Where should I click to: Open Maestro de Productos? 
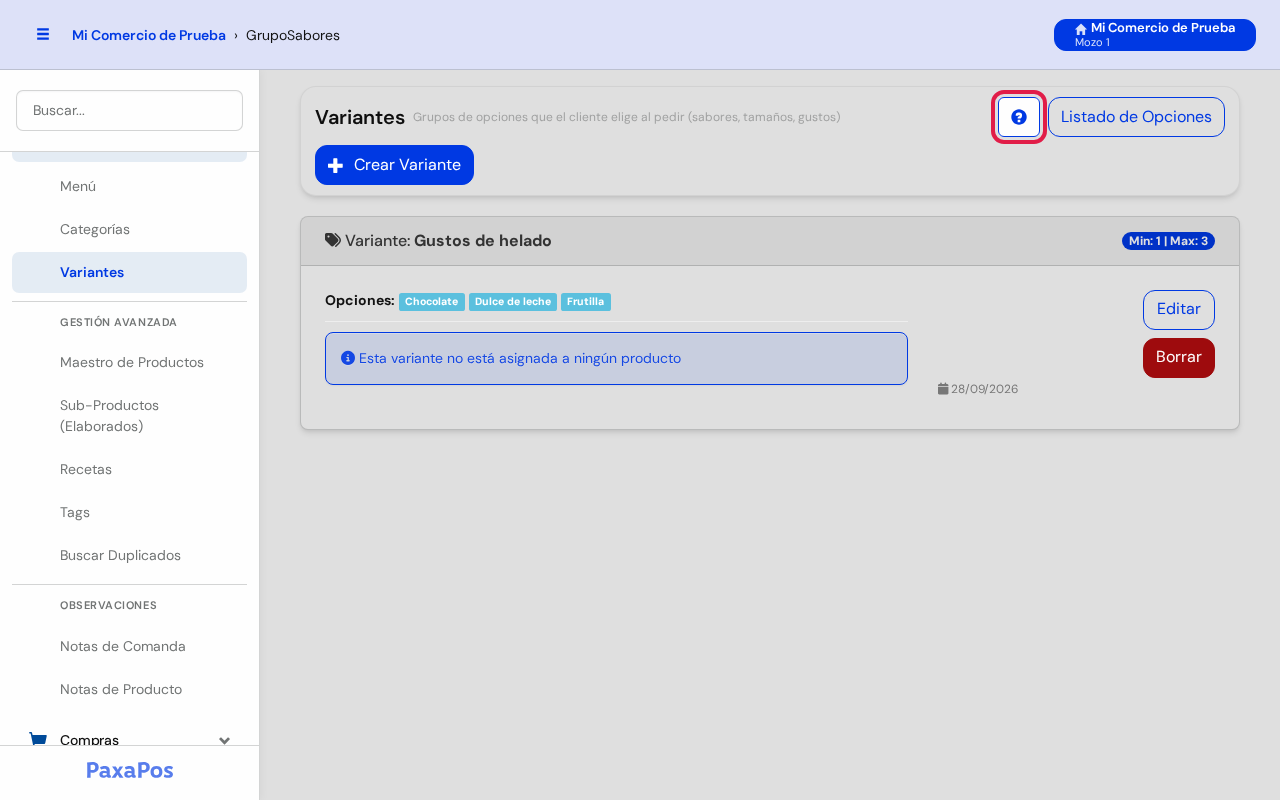(129, 362)
